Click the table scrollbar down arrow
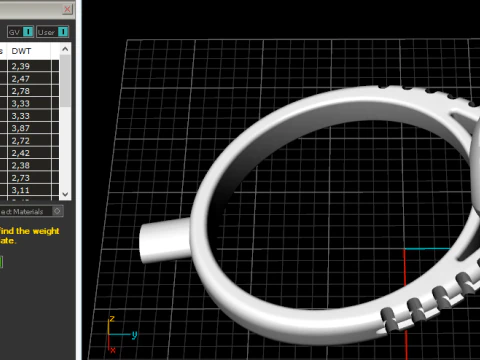Screen dimensions: 480x360 tap(65, 194)
